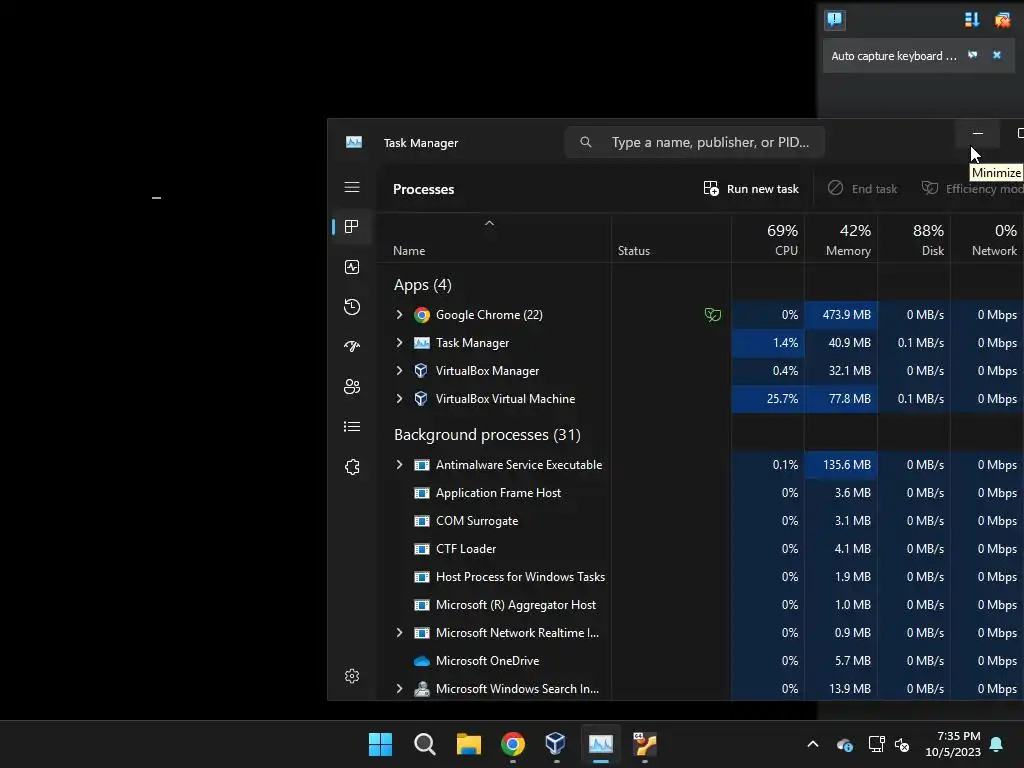Expand Microsoft Network Realtime row
1024x768 pixels.
click(x=400, y=633)
